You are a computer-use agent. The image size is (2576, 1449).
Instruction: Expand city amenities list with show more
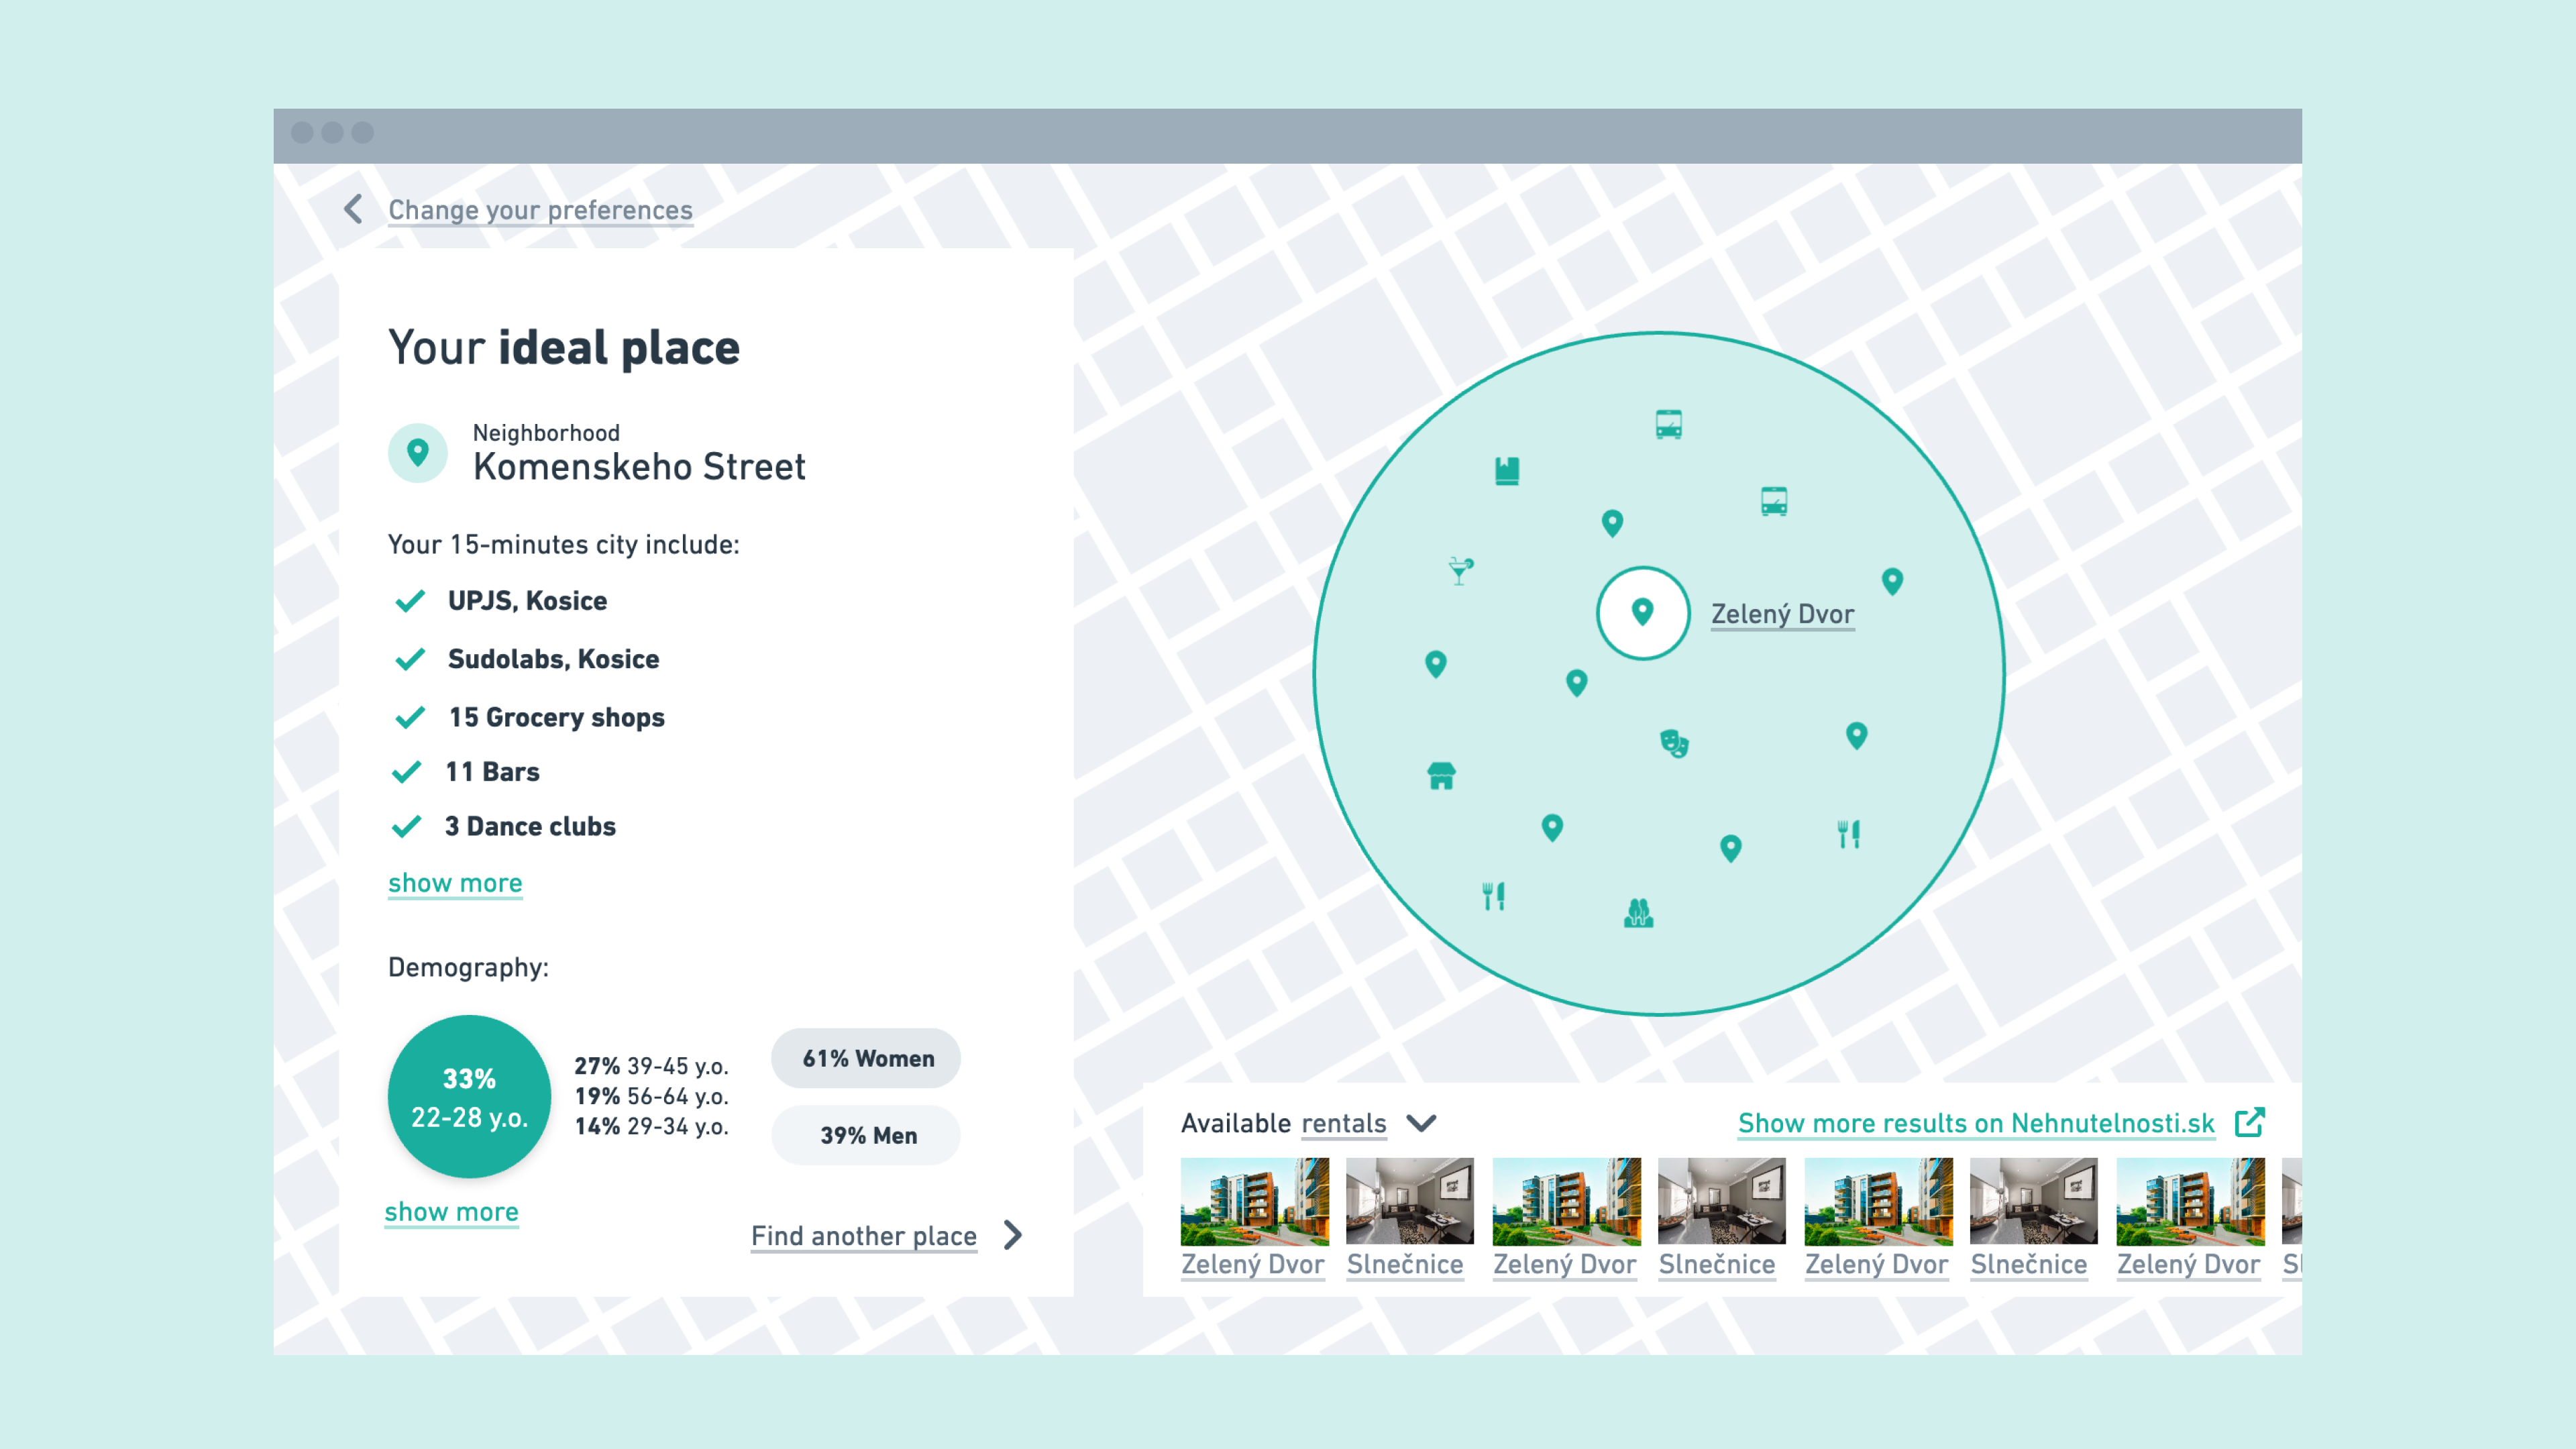click(455, 883)
